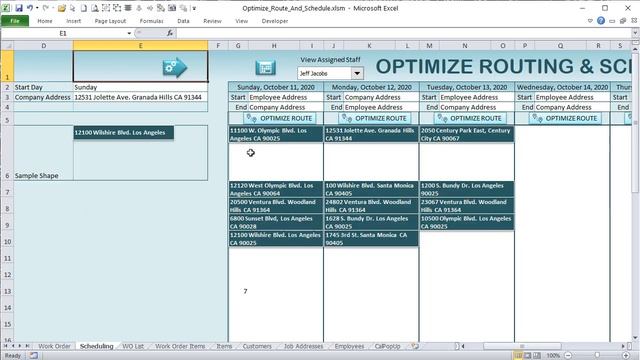
Task: Open the Developer ribbon tab
Action: 275,21
